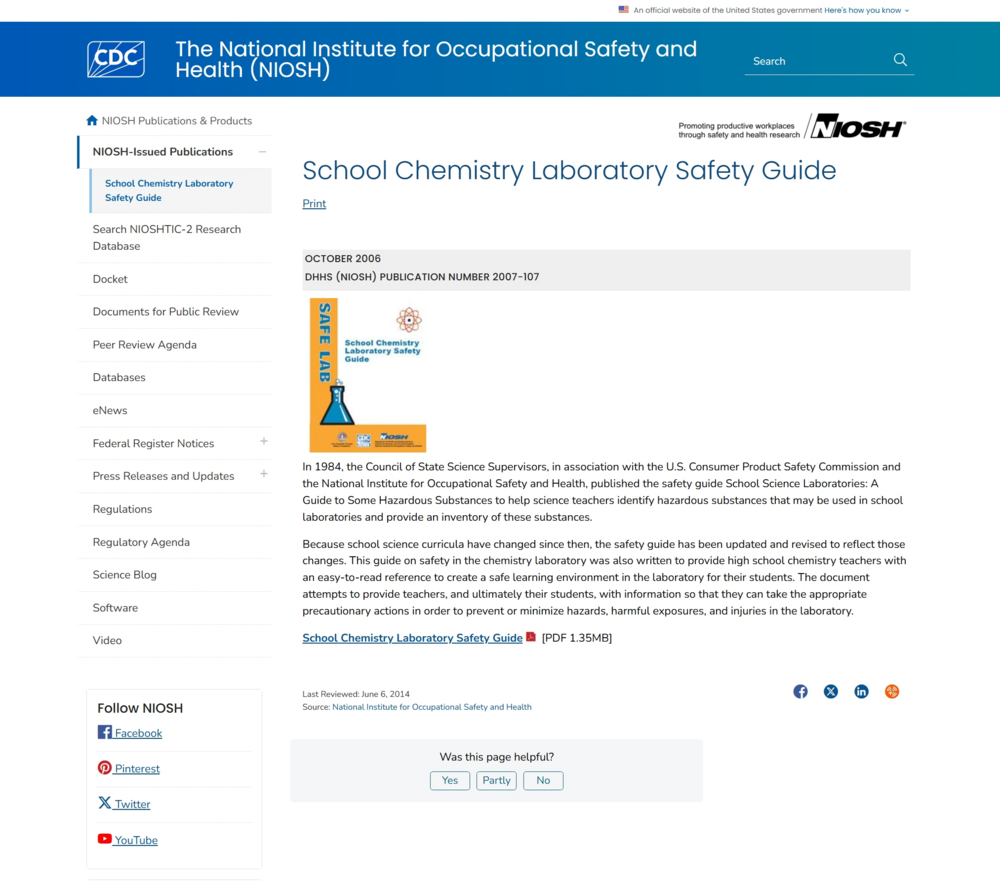Expand the Press Releases and Updates section
Screen dimensions: 1000x882
pyautogui.click(x=264, y=474)
